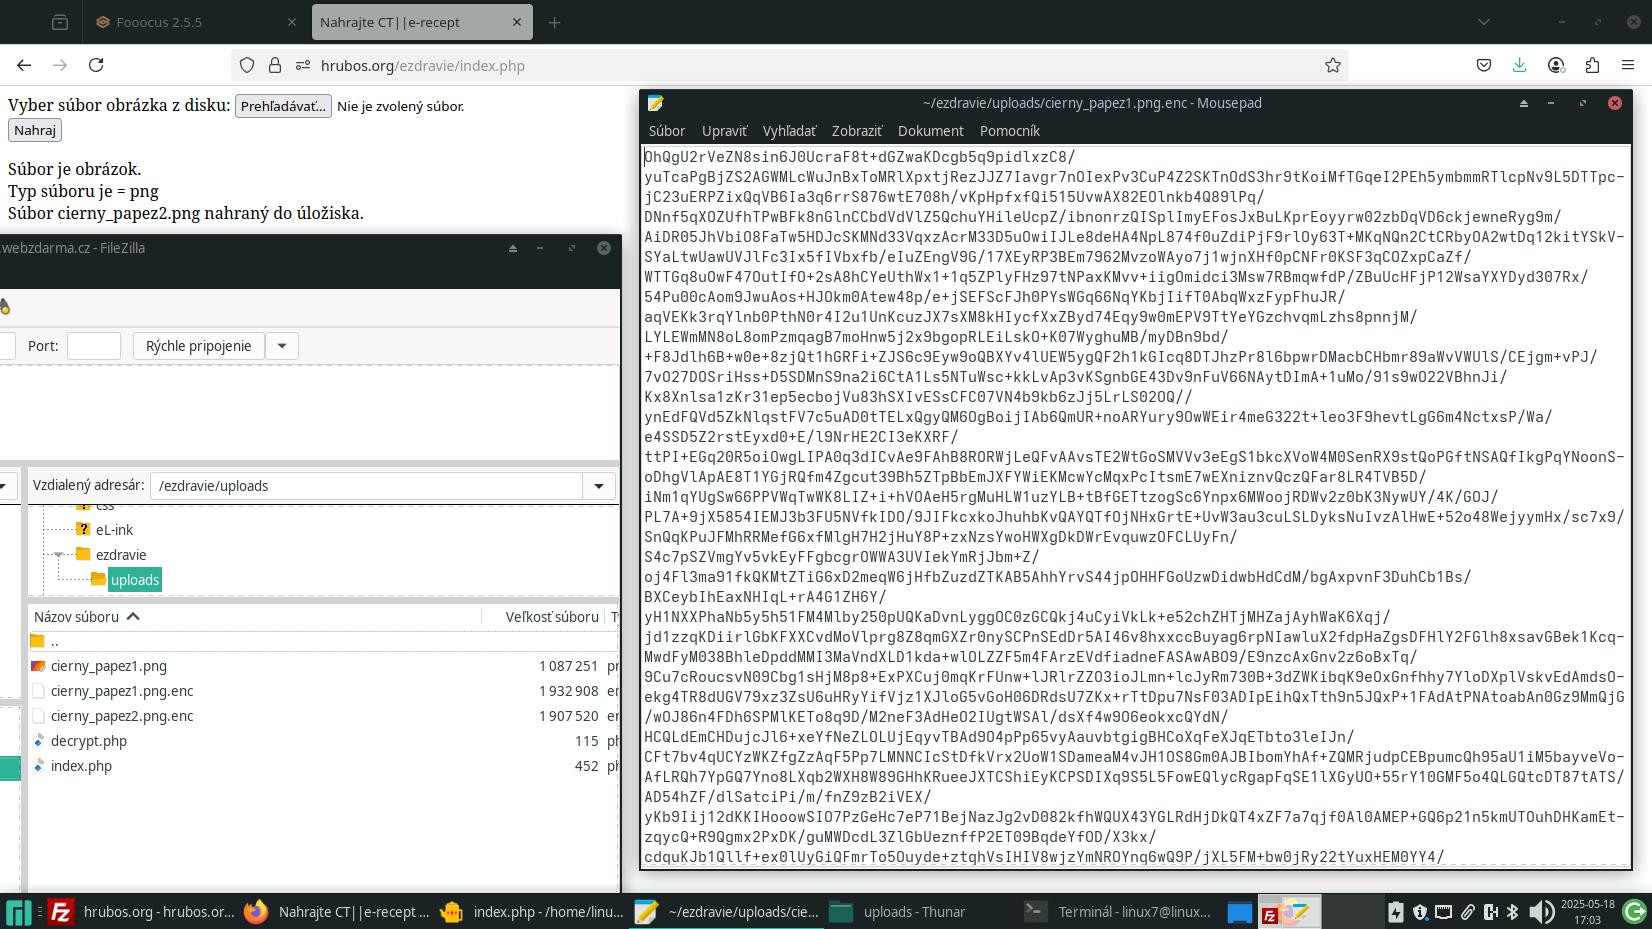Collapse the ezdravie folder tree node
This screenshot has width=1652, height=929.
pyautogui.click(x=59, y=555)
